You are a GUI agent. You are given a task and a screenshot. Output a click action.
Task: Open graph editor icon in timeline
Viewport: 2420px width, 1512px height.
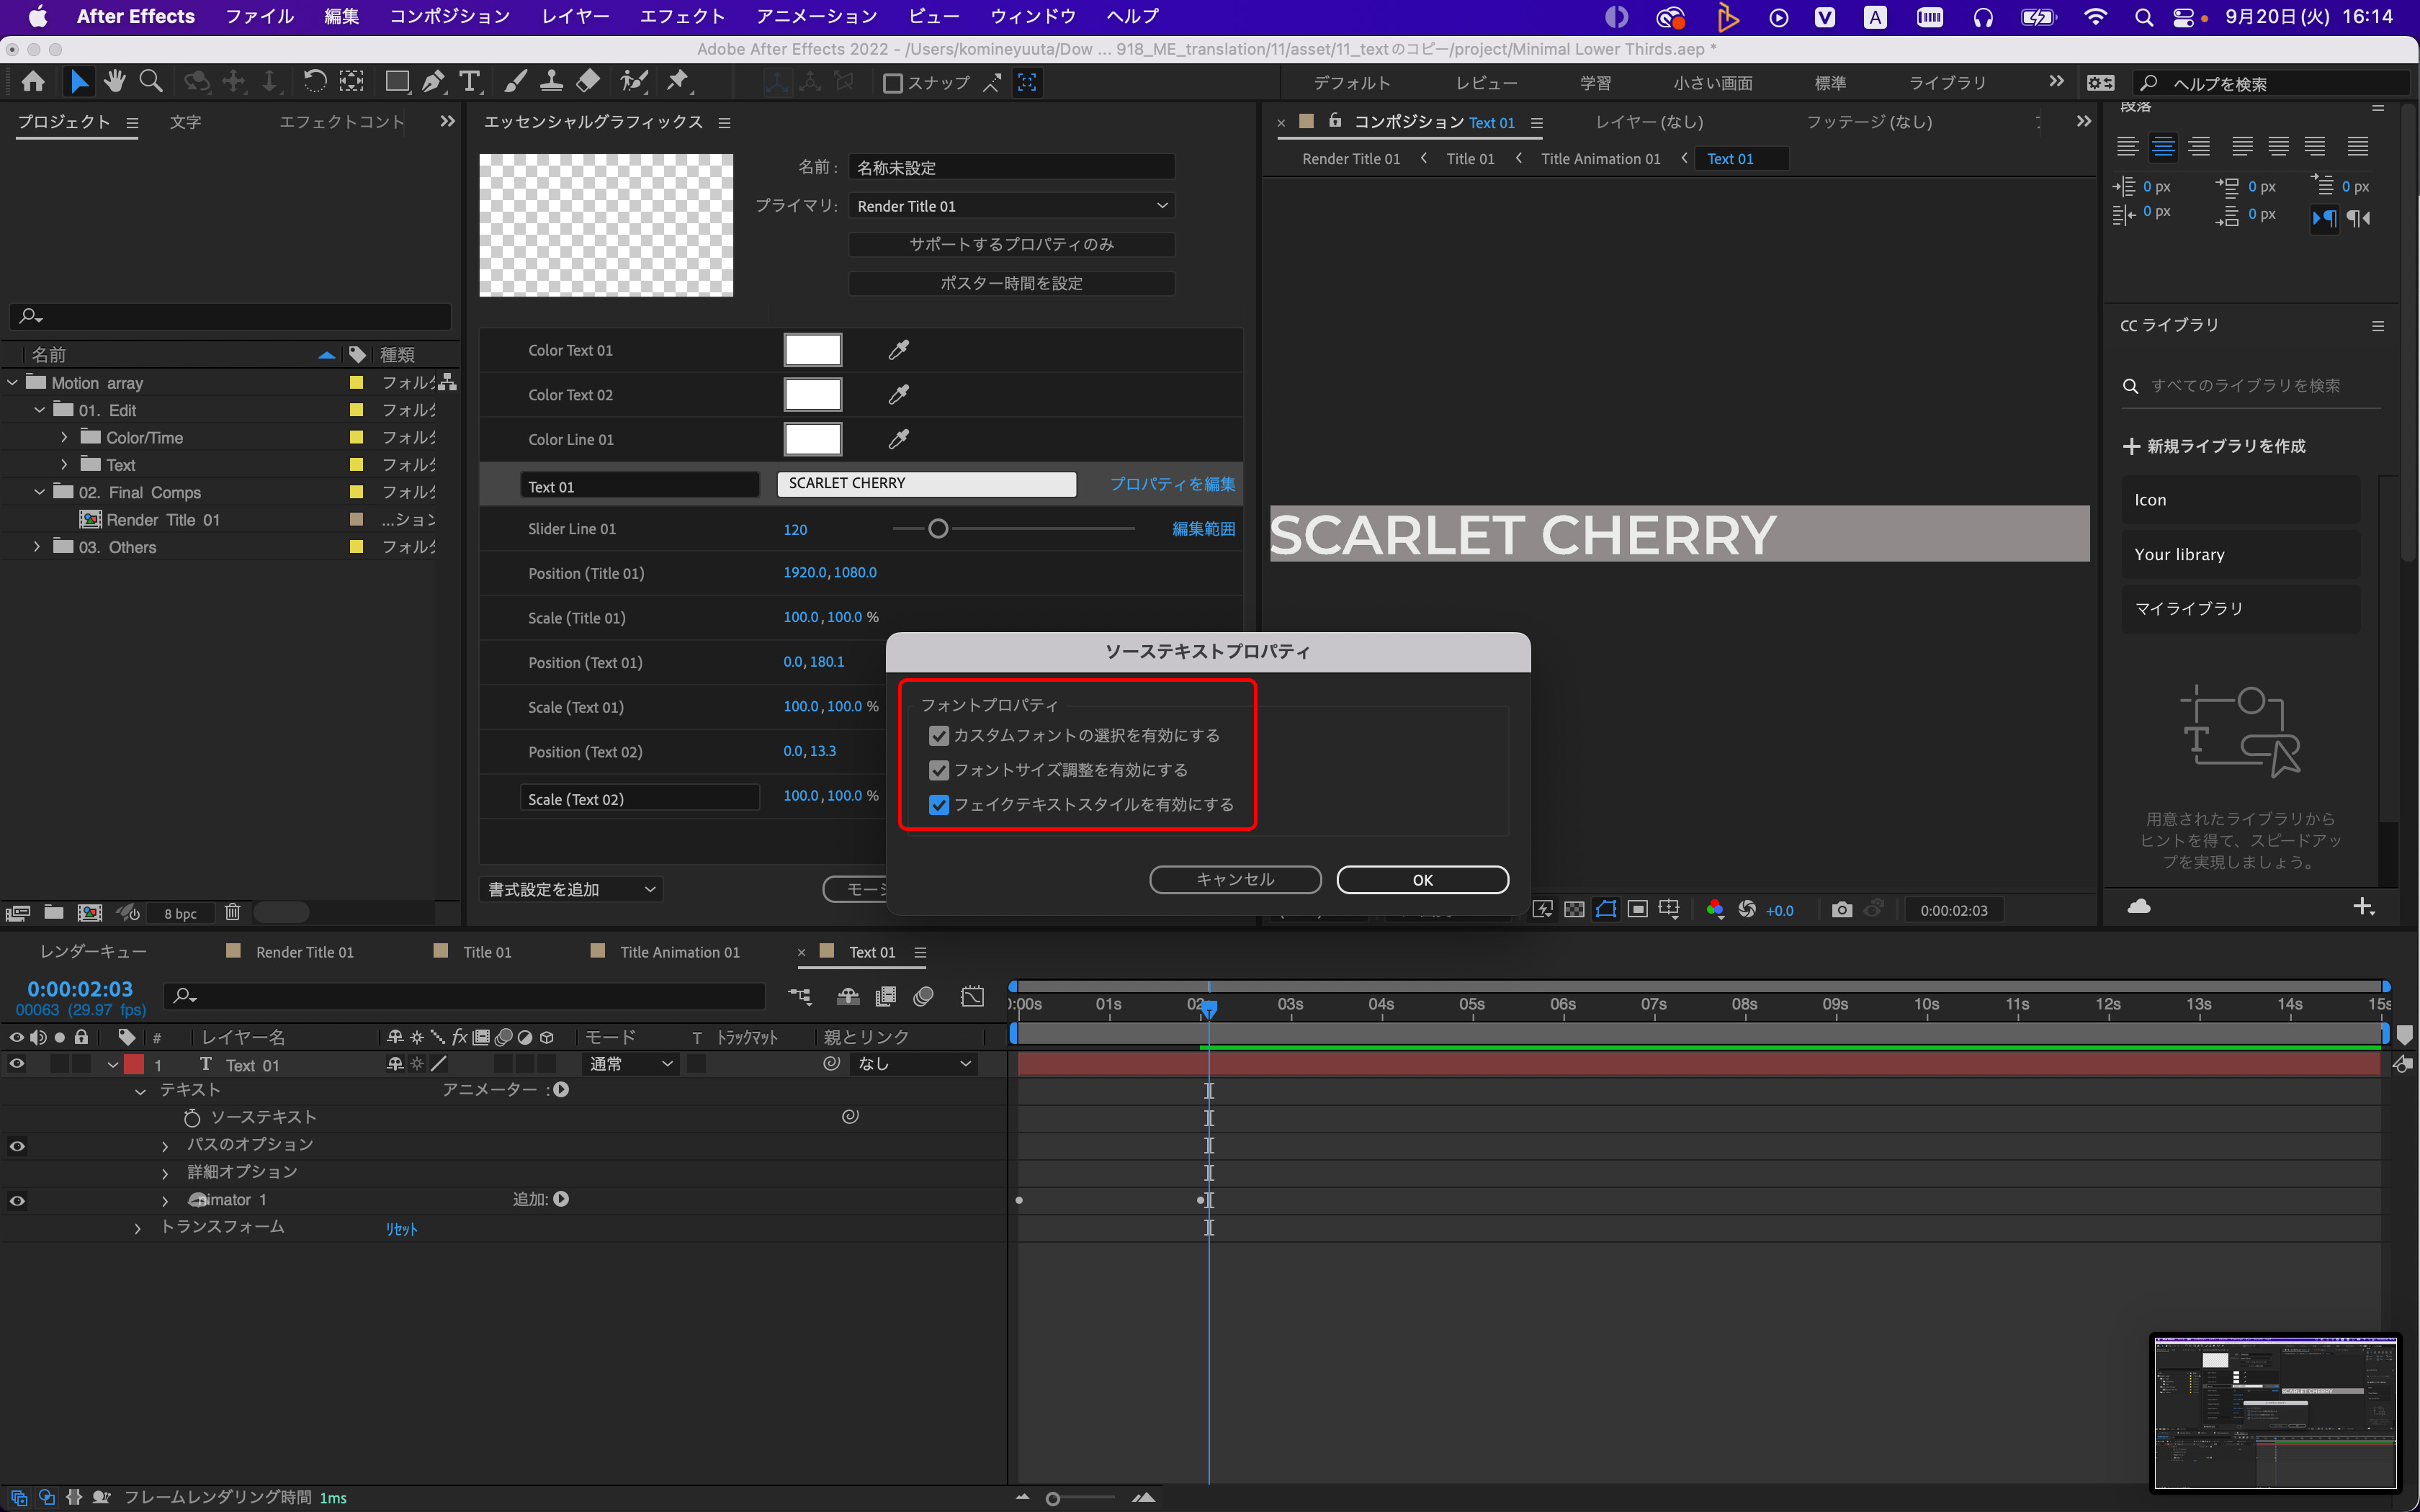(972, 996)
